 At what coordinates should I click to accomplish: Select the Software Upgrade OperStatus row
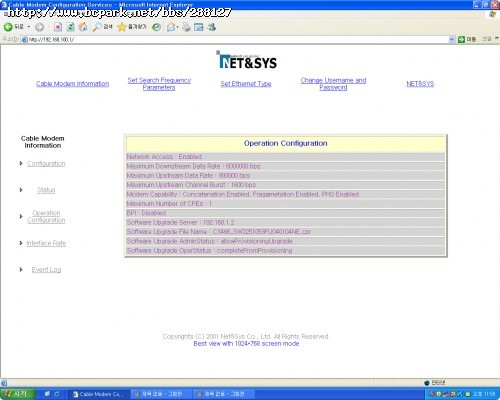[285, 250]
